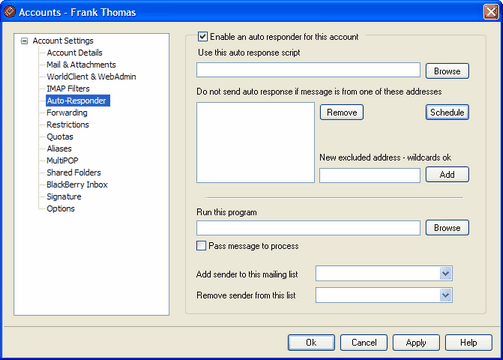The width and height of the screenshot is (503, 360).
Task: Browse for a program to run
Action: [x=447, y=228]
